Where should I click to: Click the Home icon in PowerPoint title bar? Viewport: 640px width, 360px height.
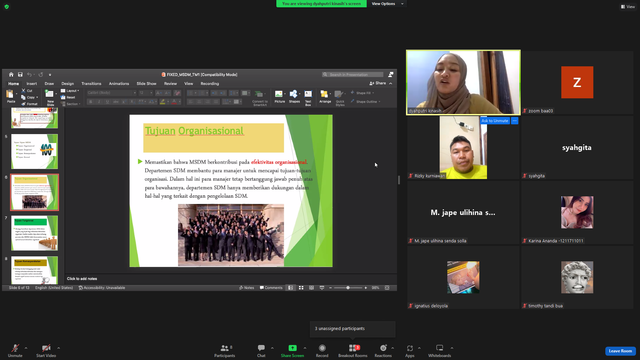[11, 75]
